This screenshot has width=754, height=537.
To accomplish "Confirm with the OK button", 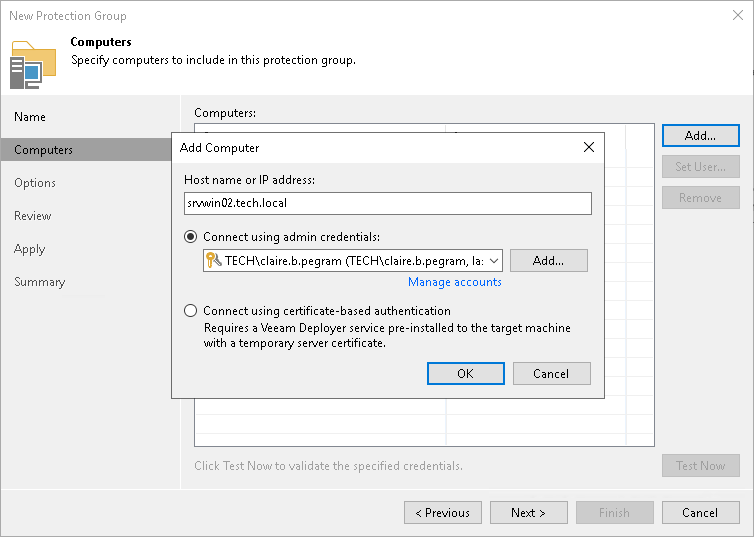I will tap(465, 374).
